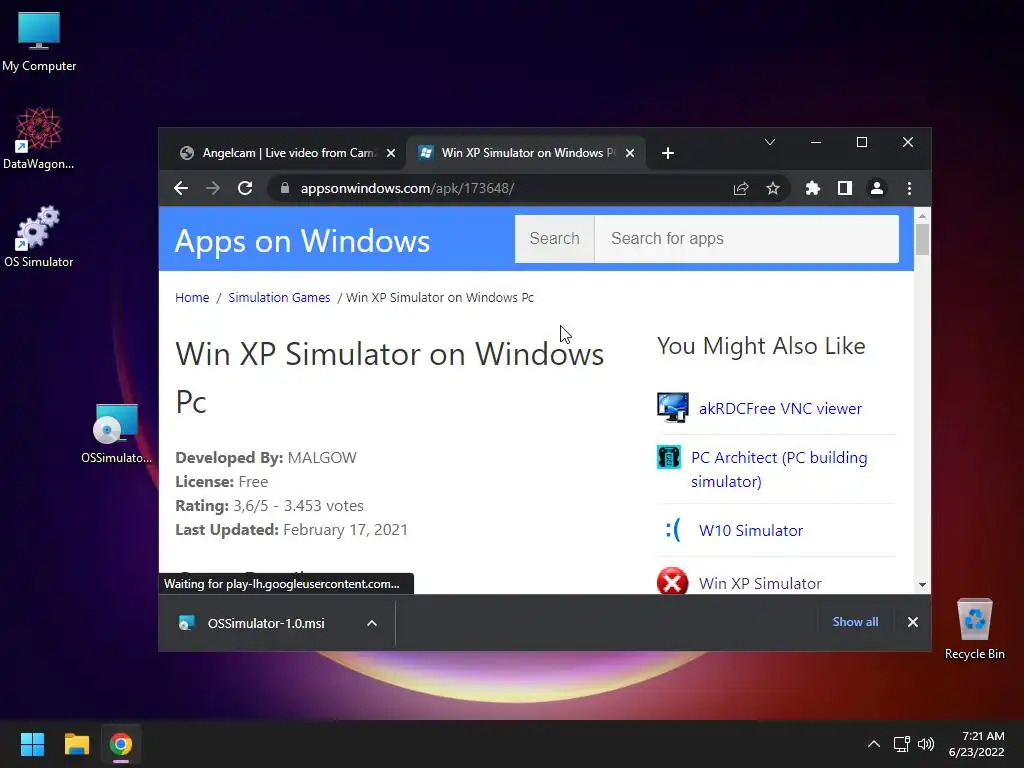The height and width of the screenshot is (768, 1024).
Task: Open File Explorer from the taskbar
Action: pyautogui.click(x=76, y=744)
